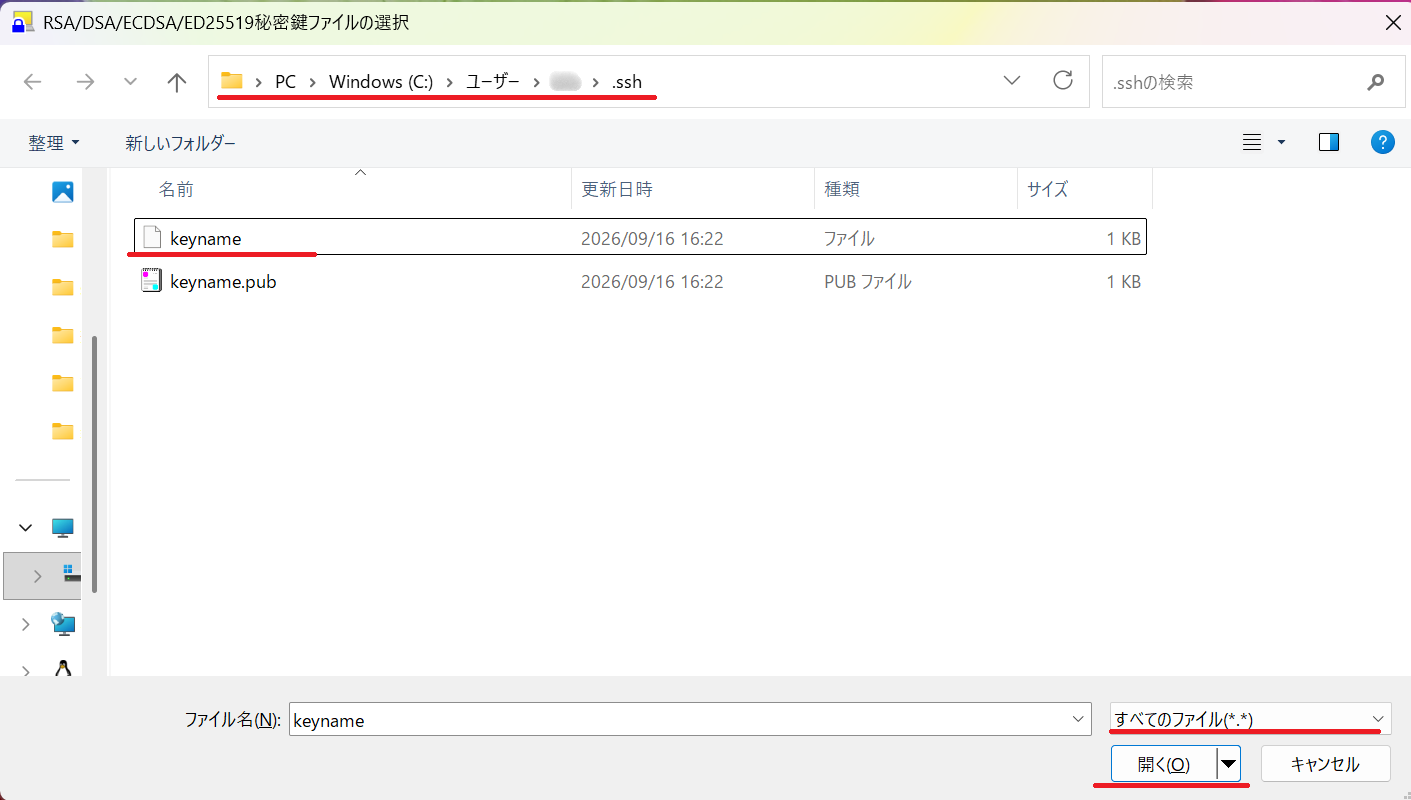Select the PC monitor icon in sidebar
The height and width of the screenshot is (800, 1411).
(x=63, y=527)
